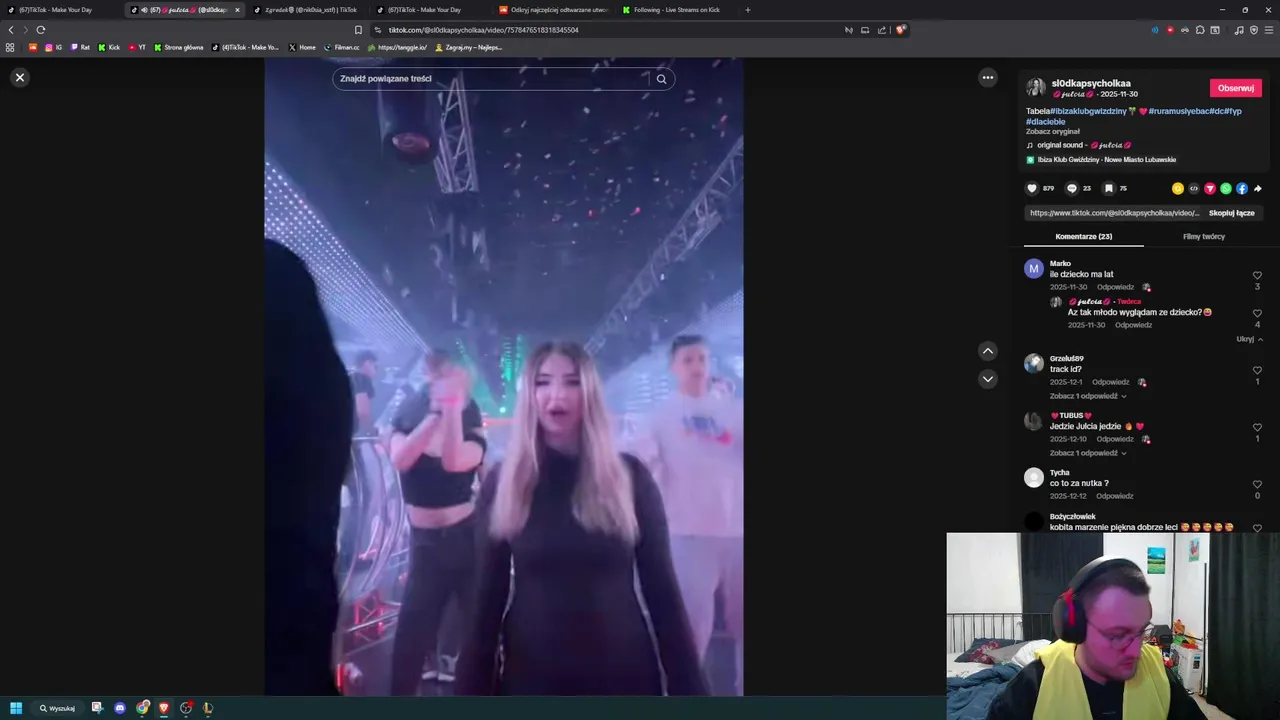
Task: Open Marko's avatar
Action: pyautogui.click(x=1034, y=268)
